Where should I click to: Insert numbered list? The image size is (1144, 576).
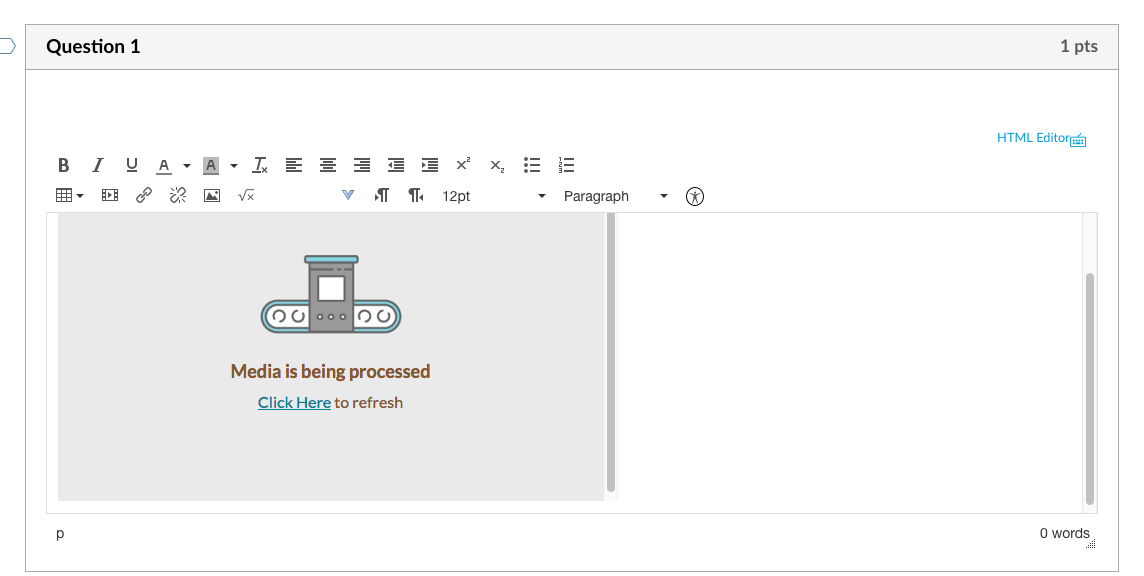[566, 166]
